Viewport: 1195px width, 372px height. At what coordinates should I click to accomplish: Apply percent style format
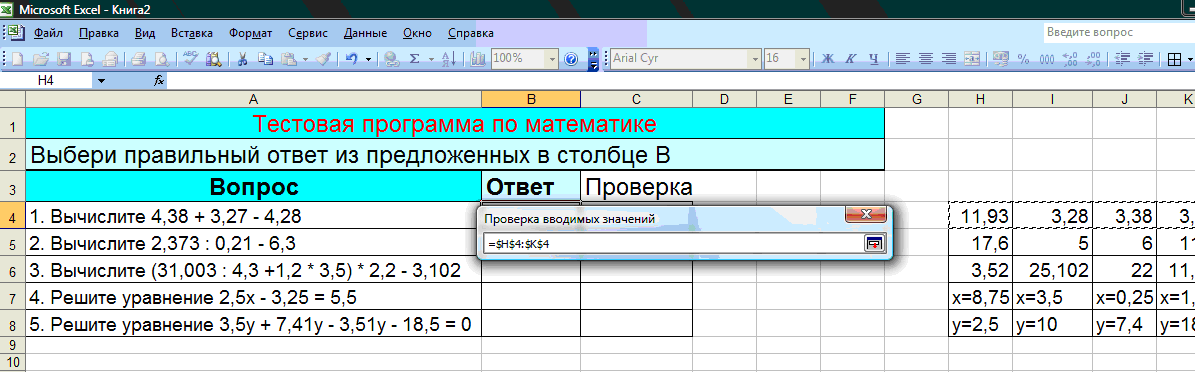coord(1024,59)
